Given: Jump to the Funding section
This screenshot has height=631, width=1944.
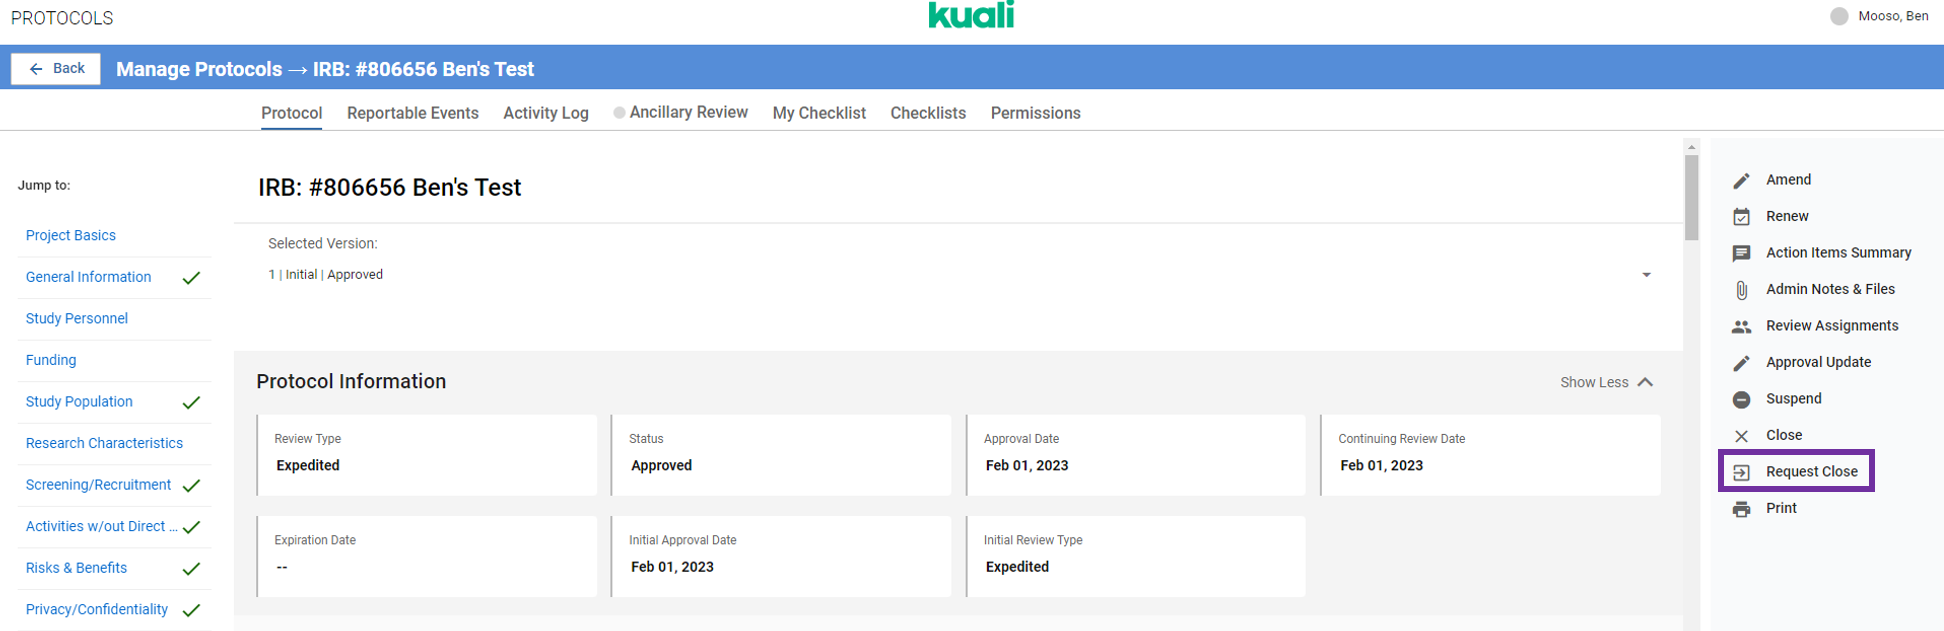Looking at the screenshot, I should click(x=51, y=360).
